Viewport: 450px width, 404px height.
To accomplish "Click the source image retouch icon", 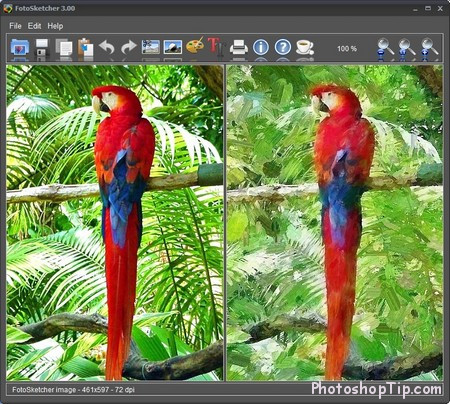I will (151, 47).
